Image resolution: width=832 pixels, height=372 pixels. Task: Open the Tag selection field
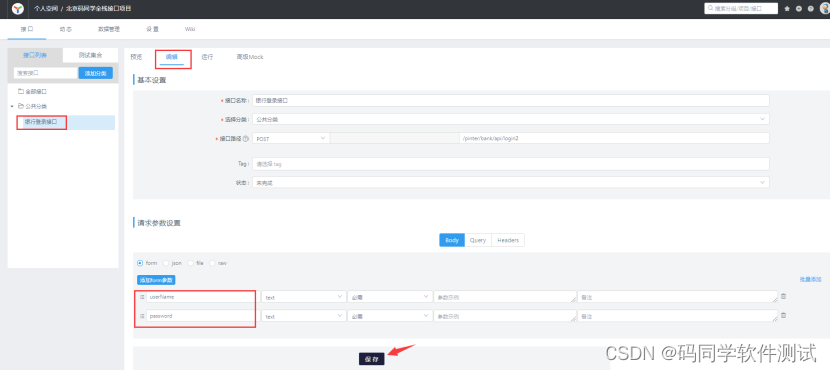click(510, 164)
